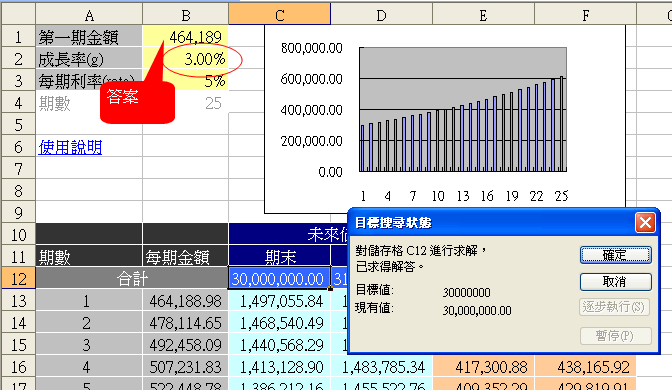Click cell F16 showing 438,165.92
The height and width of the screenshot is (390, 672).
585,367
